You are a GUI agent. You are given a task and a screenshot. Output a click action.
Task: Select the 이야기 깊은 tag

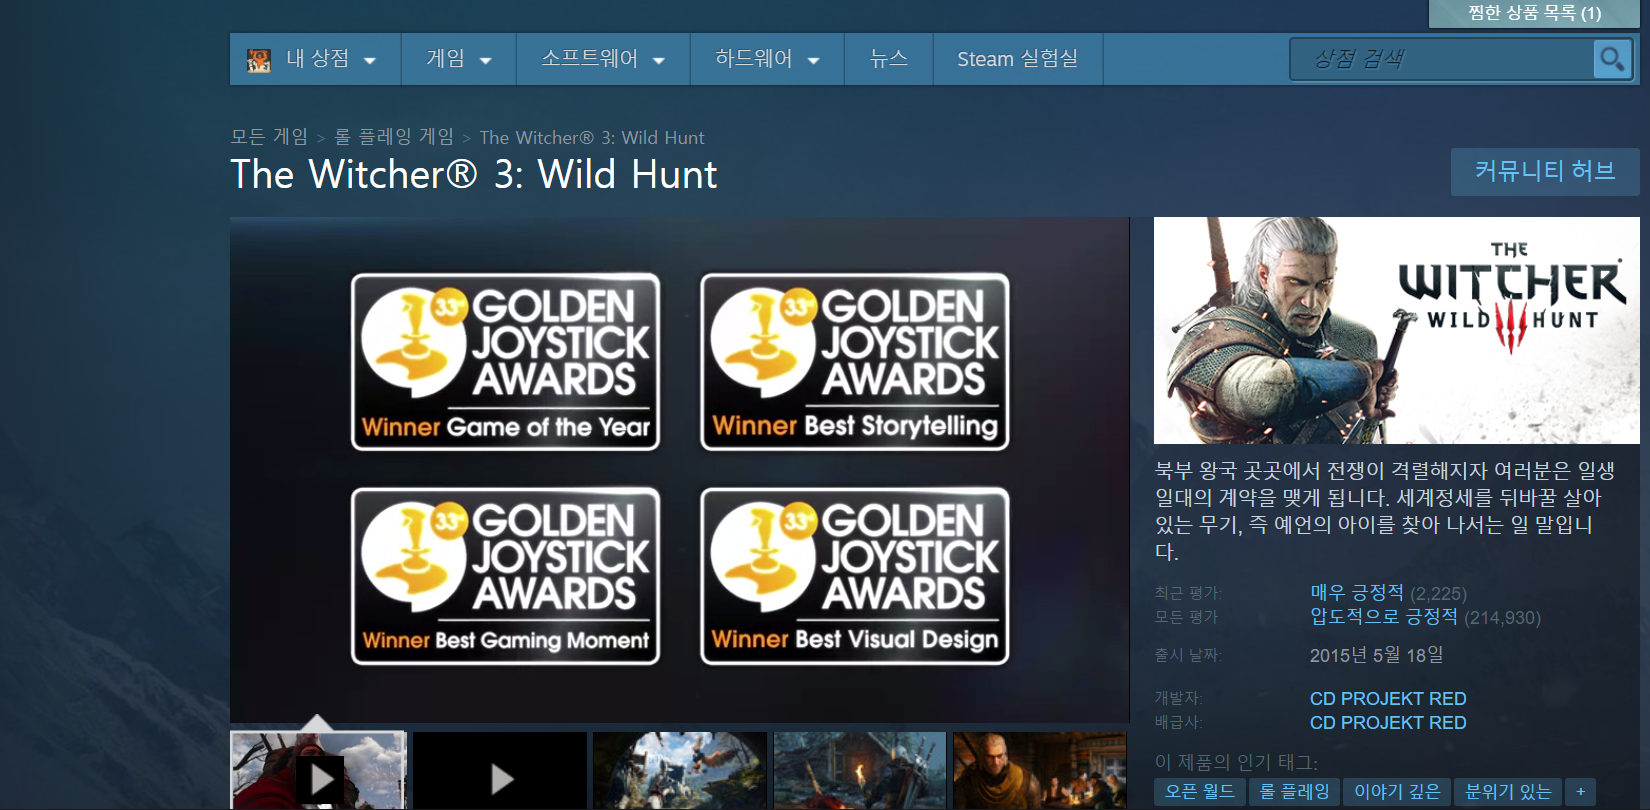(1396, 792)
